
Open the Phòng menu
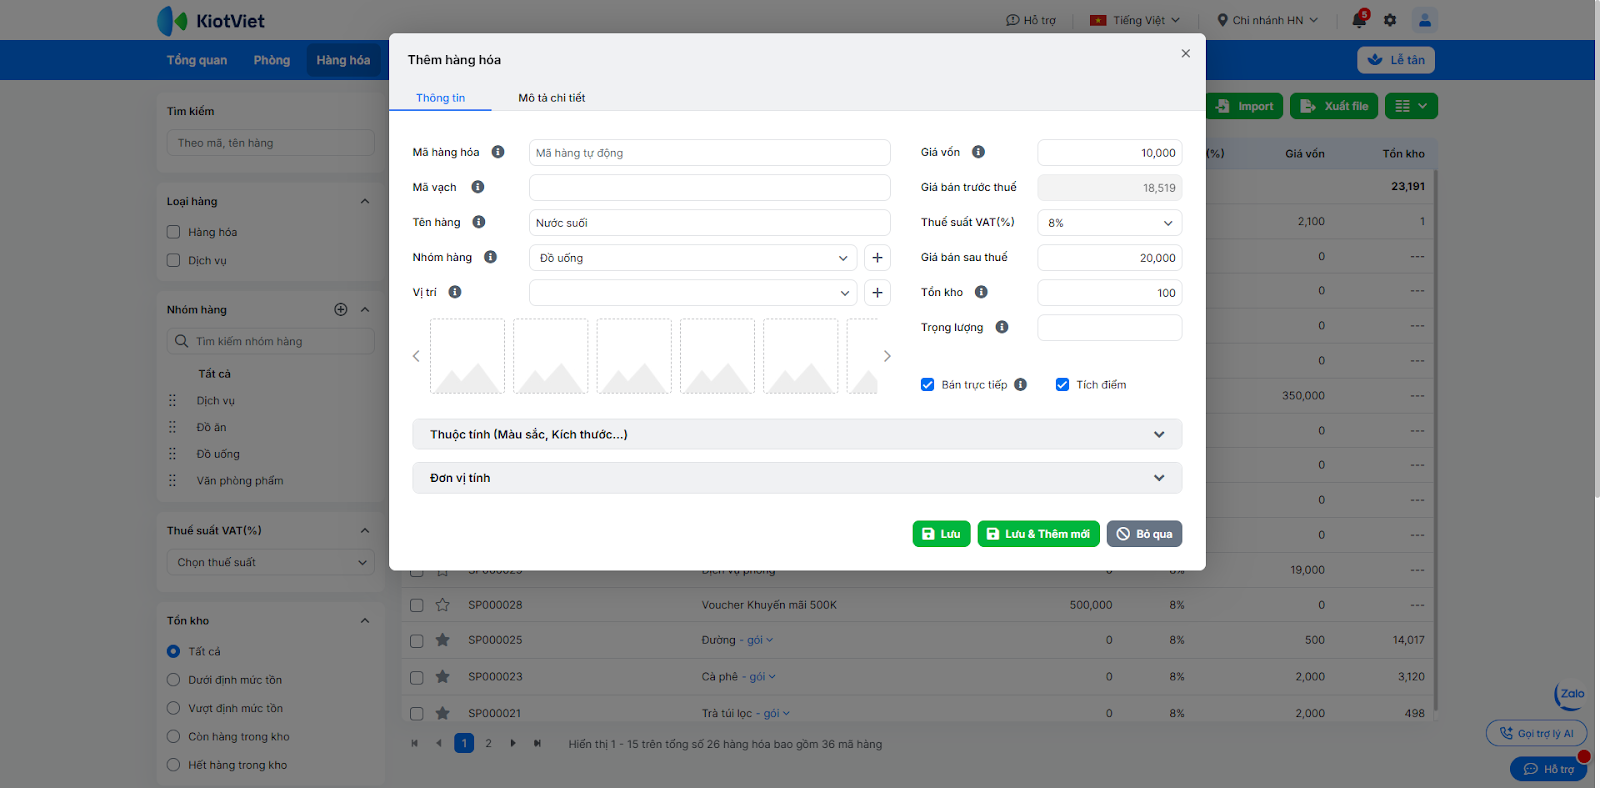pyautogui.click(x=272, y=60)
